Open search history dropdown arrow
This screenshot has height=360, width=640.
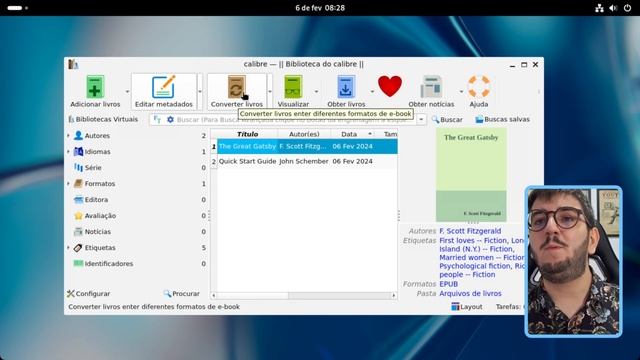tap(421, 120)
